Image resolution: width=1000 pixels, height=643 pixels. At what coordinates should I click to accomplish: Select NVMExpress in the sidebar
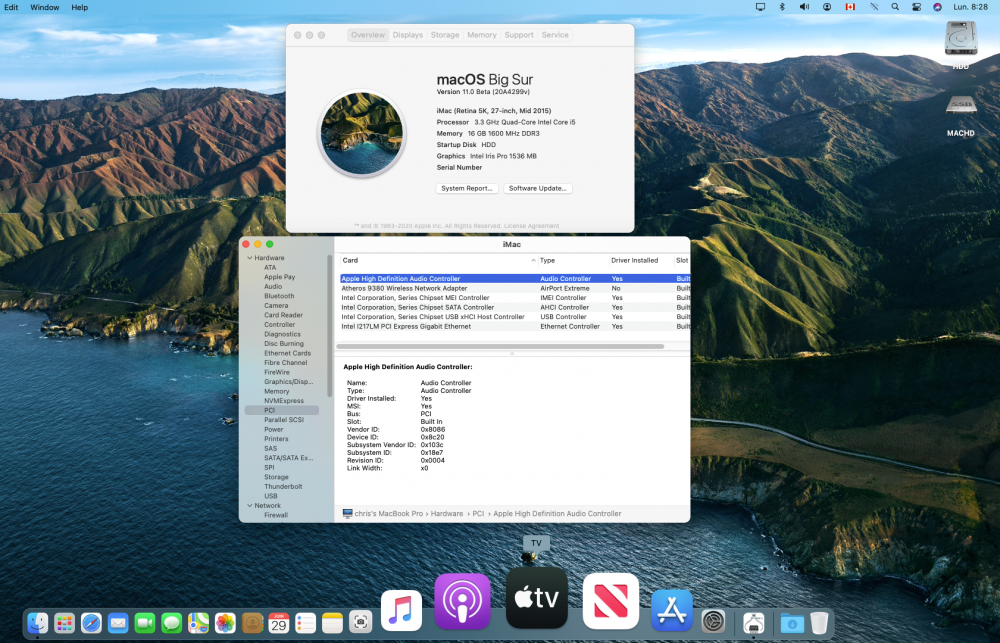tap(284, 401)
